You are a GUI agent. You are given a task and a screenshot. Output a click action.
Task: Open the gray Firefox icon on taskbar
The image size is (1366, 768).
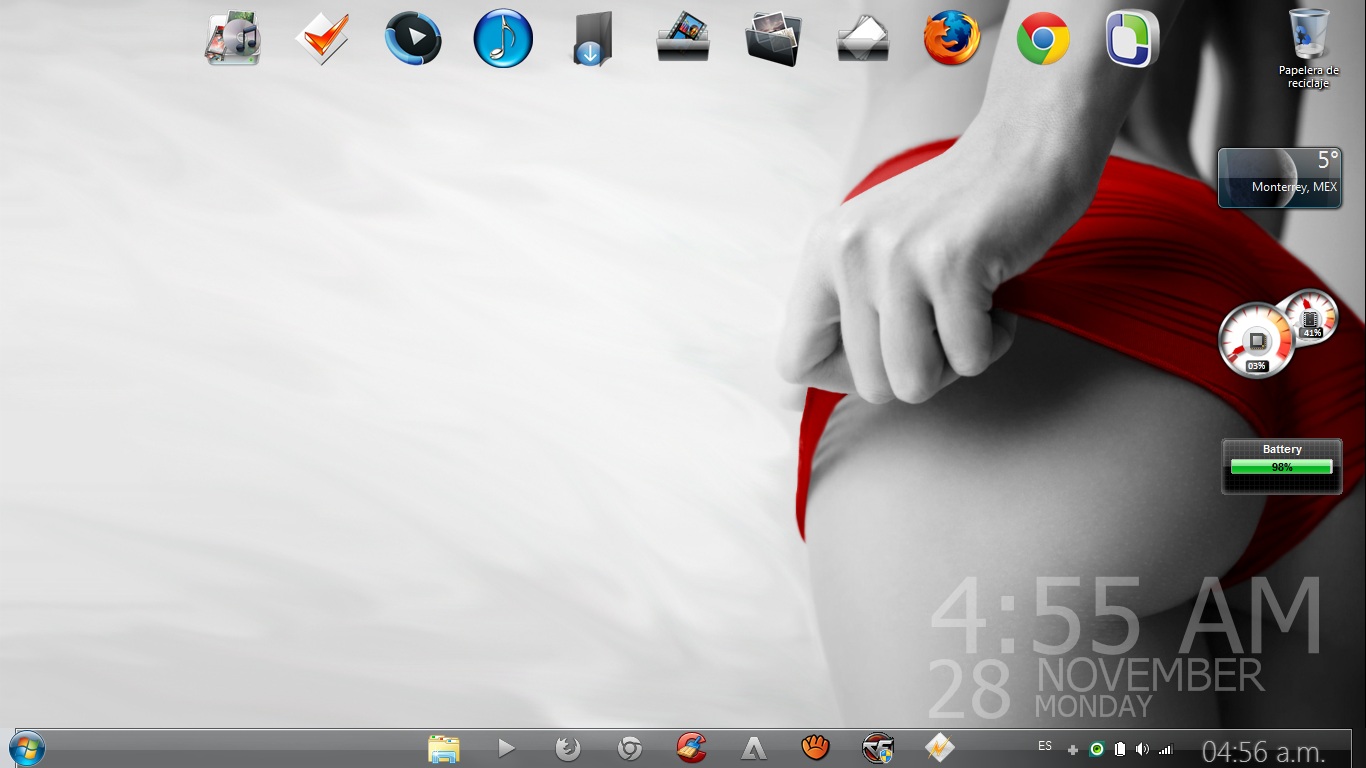[568, 748]
